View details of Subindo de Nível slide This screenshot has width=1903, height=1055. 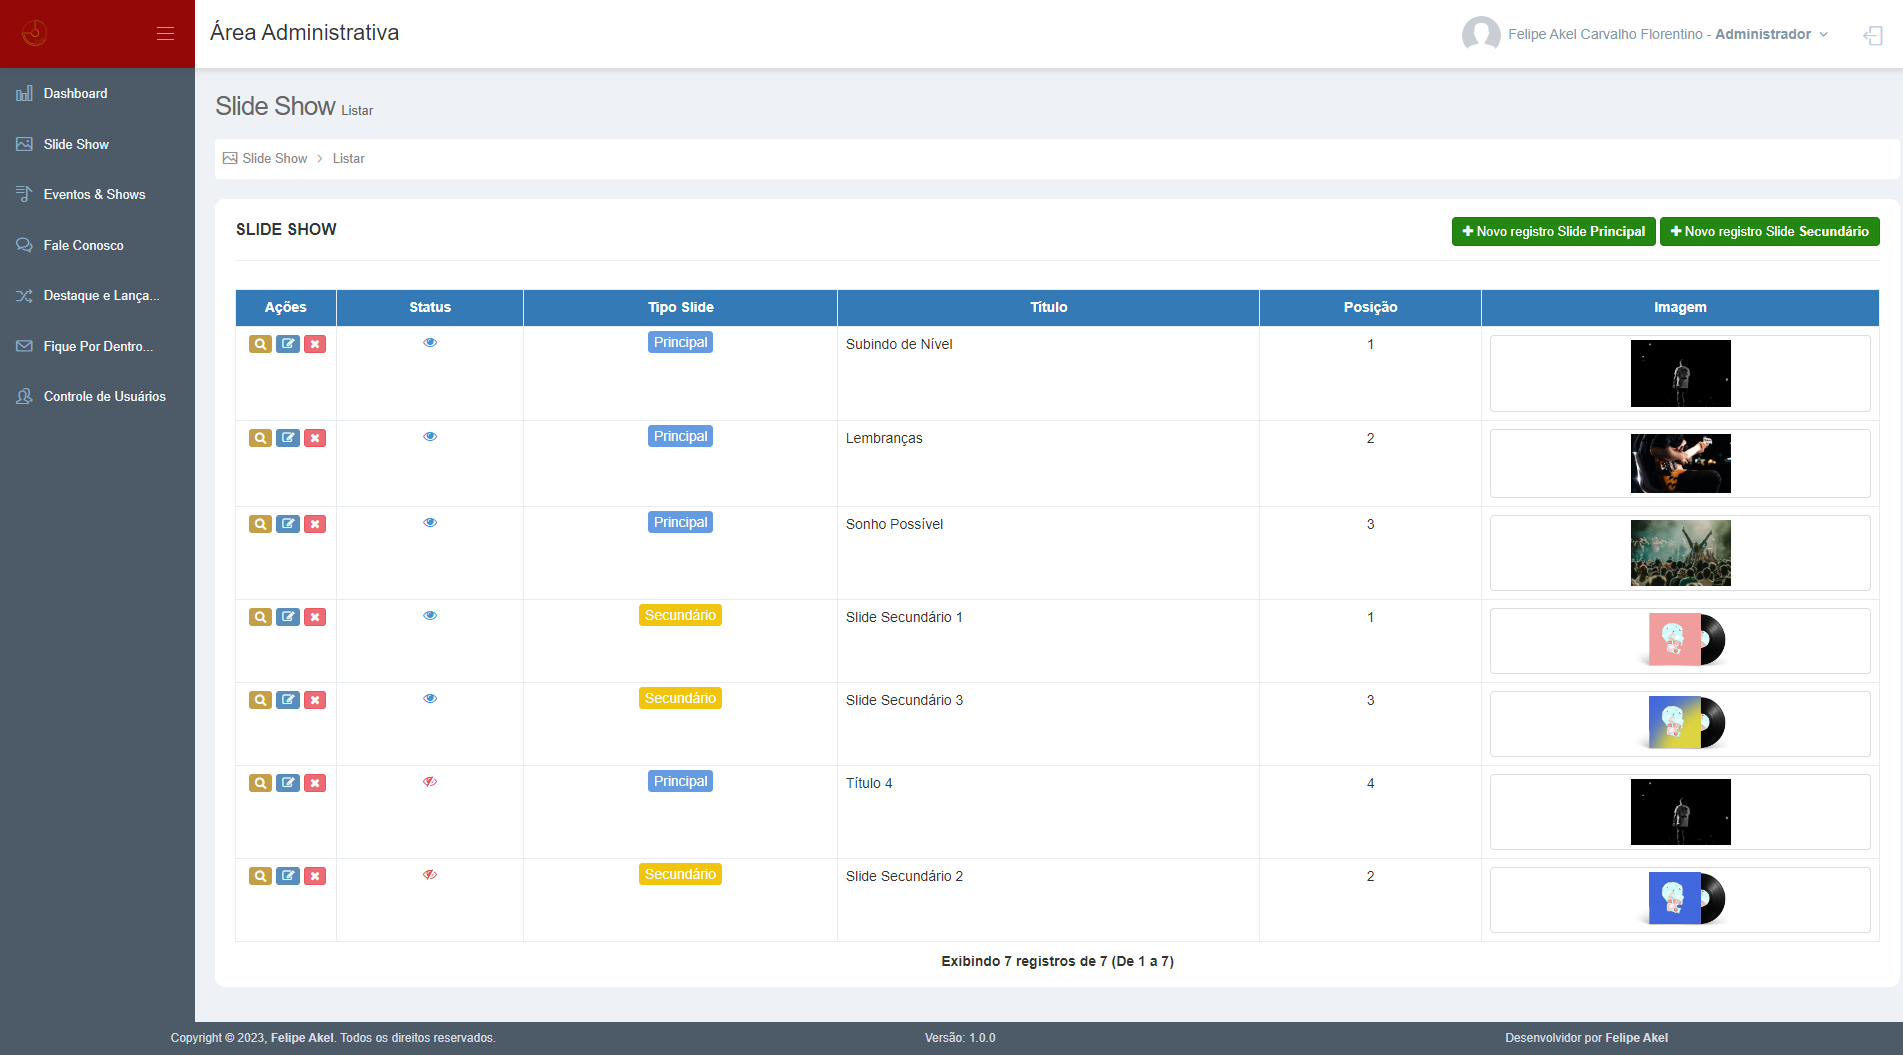[x=260, y=344]
